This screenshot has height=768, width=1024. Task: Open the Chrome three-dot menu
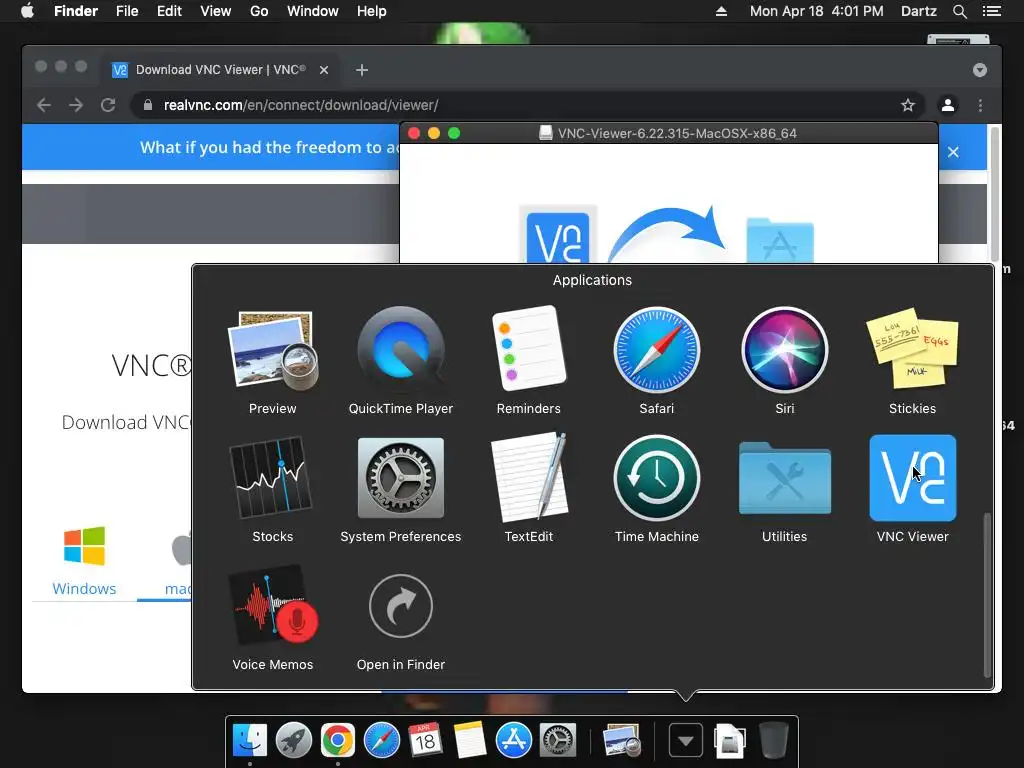tap(980, 105)
